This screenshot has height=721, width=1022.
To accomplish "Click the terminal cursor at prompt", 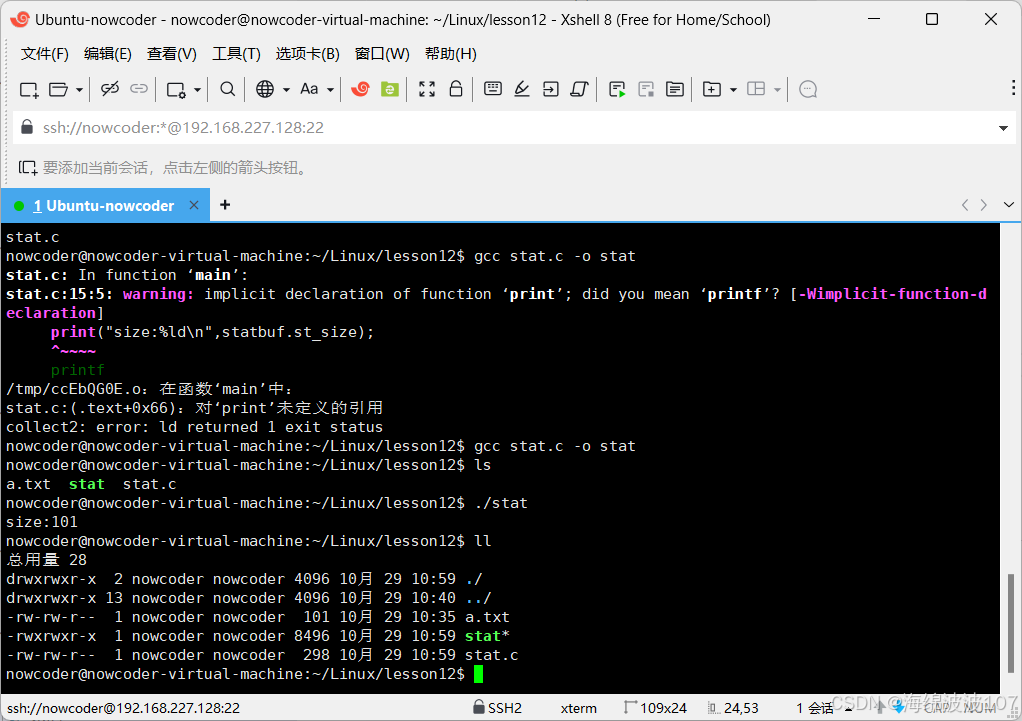I will tap(478, 673).
